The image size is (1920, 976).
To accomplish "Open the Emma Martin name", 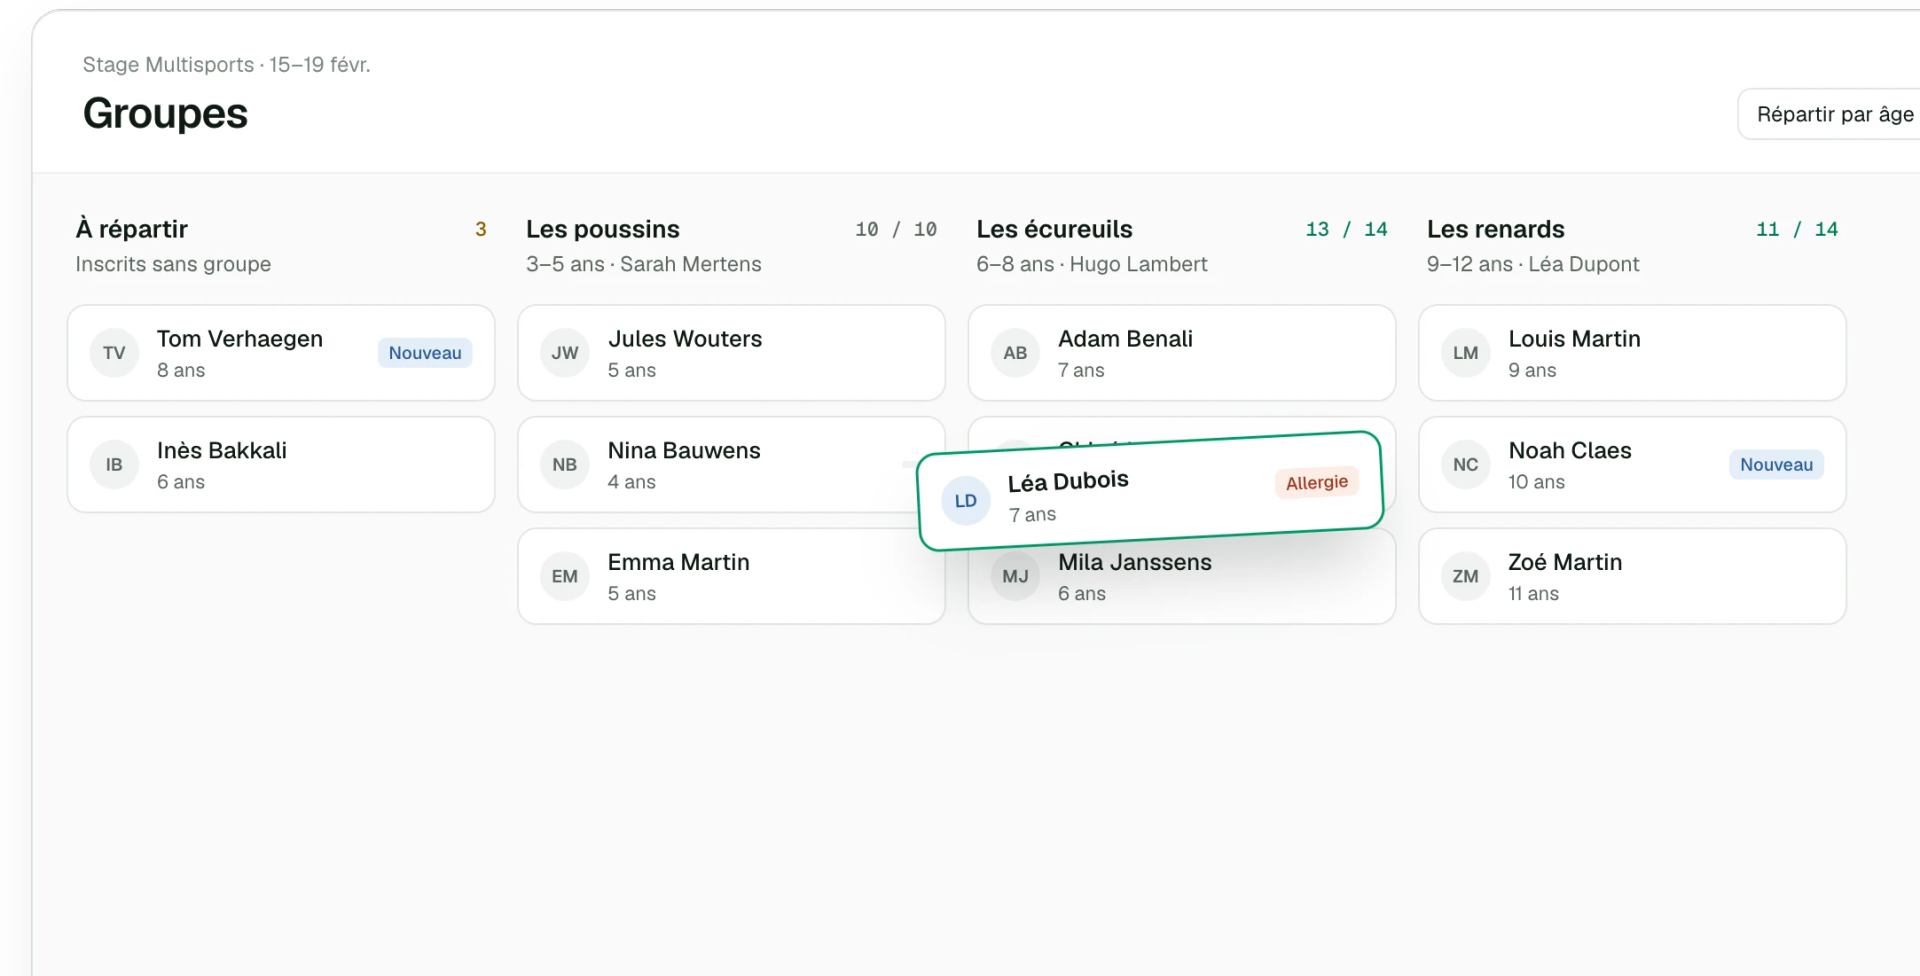I will pos(679,563).
